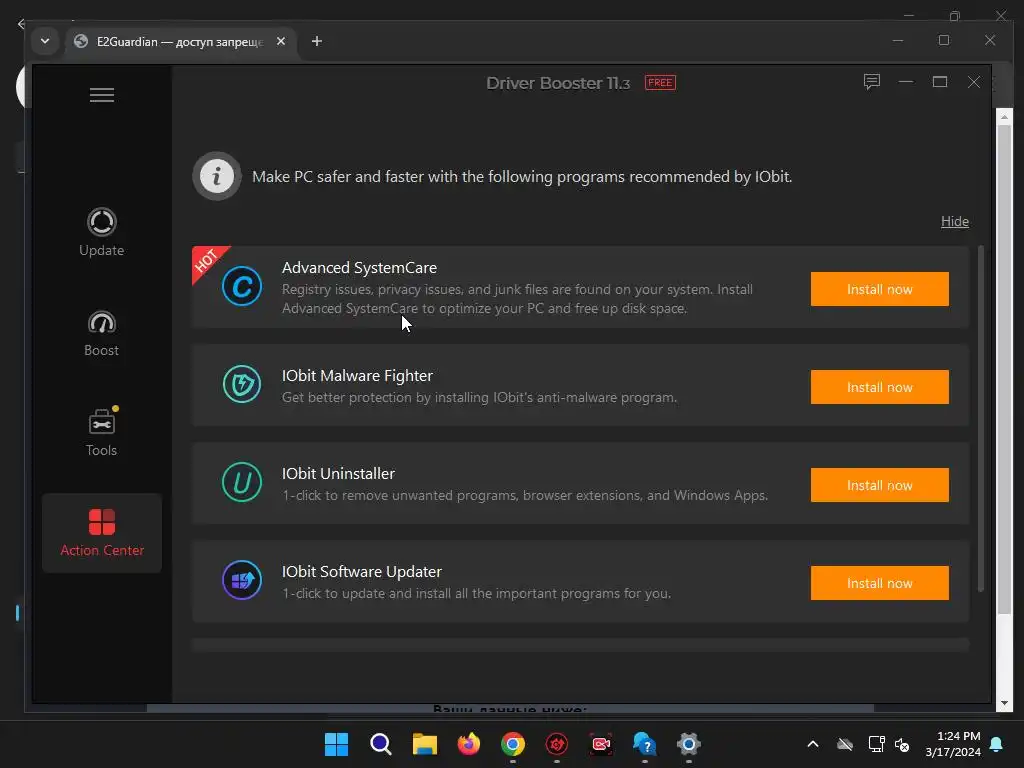This screenshot has width=1024, height=768.
Task: Select the E2Guardian browser tab
Action: 180,42
